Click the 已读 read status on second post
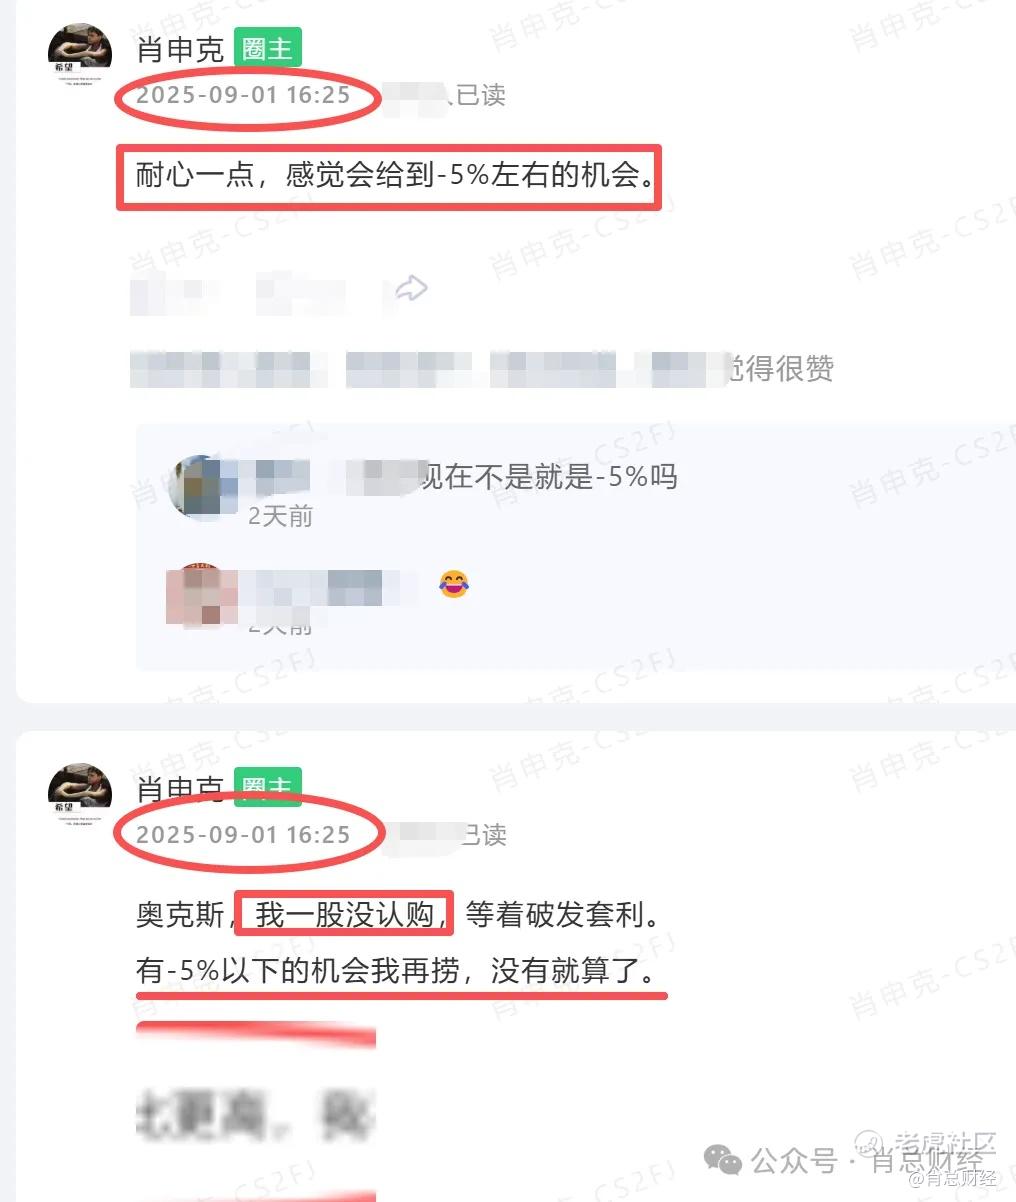This screenshot has width=1016, height=1202. pyautogui.click(x=483, y=835)
